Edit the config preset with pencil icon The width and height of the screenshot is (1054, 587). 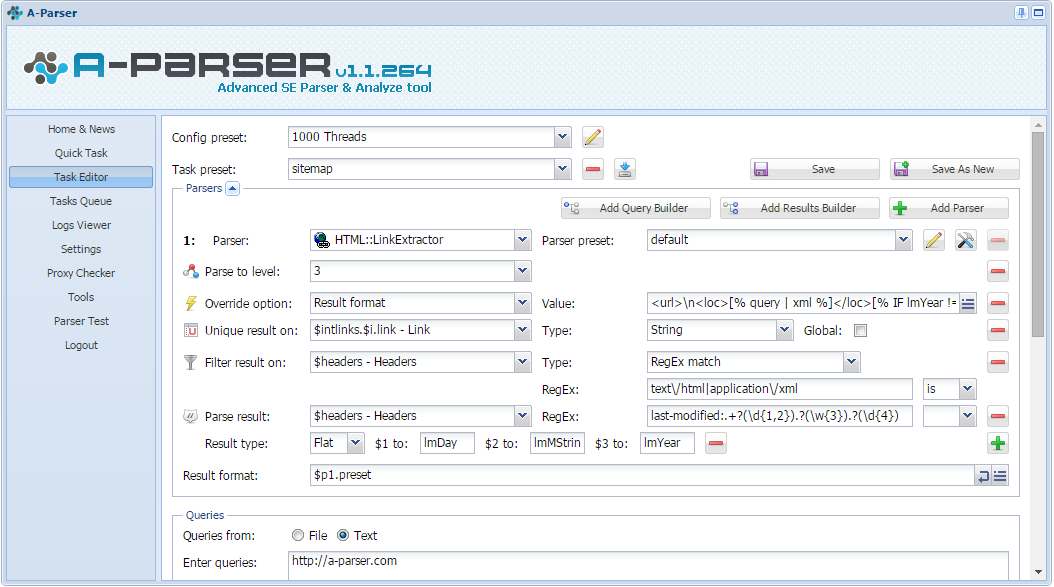coord(592,137)
